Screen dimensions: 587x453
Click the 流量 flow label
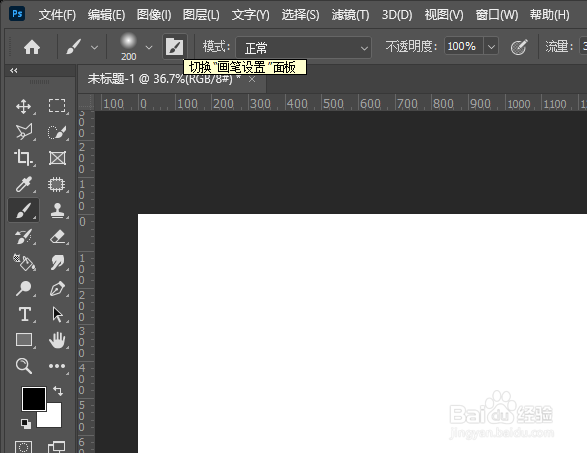pos(559,47)
